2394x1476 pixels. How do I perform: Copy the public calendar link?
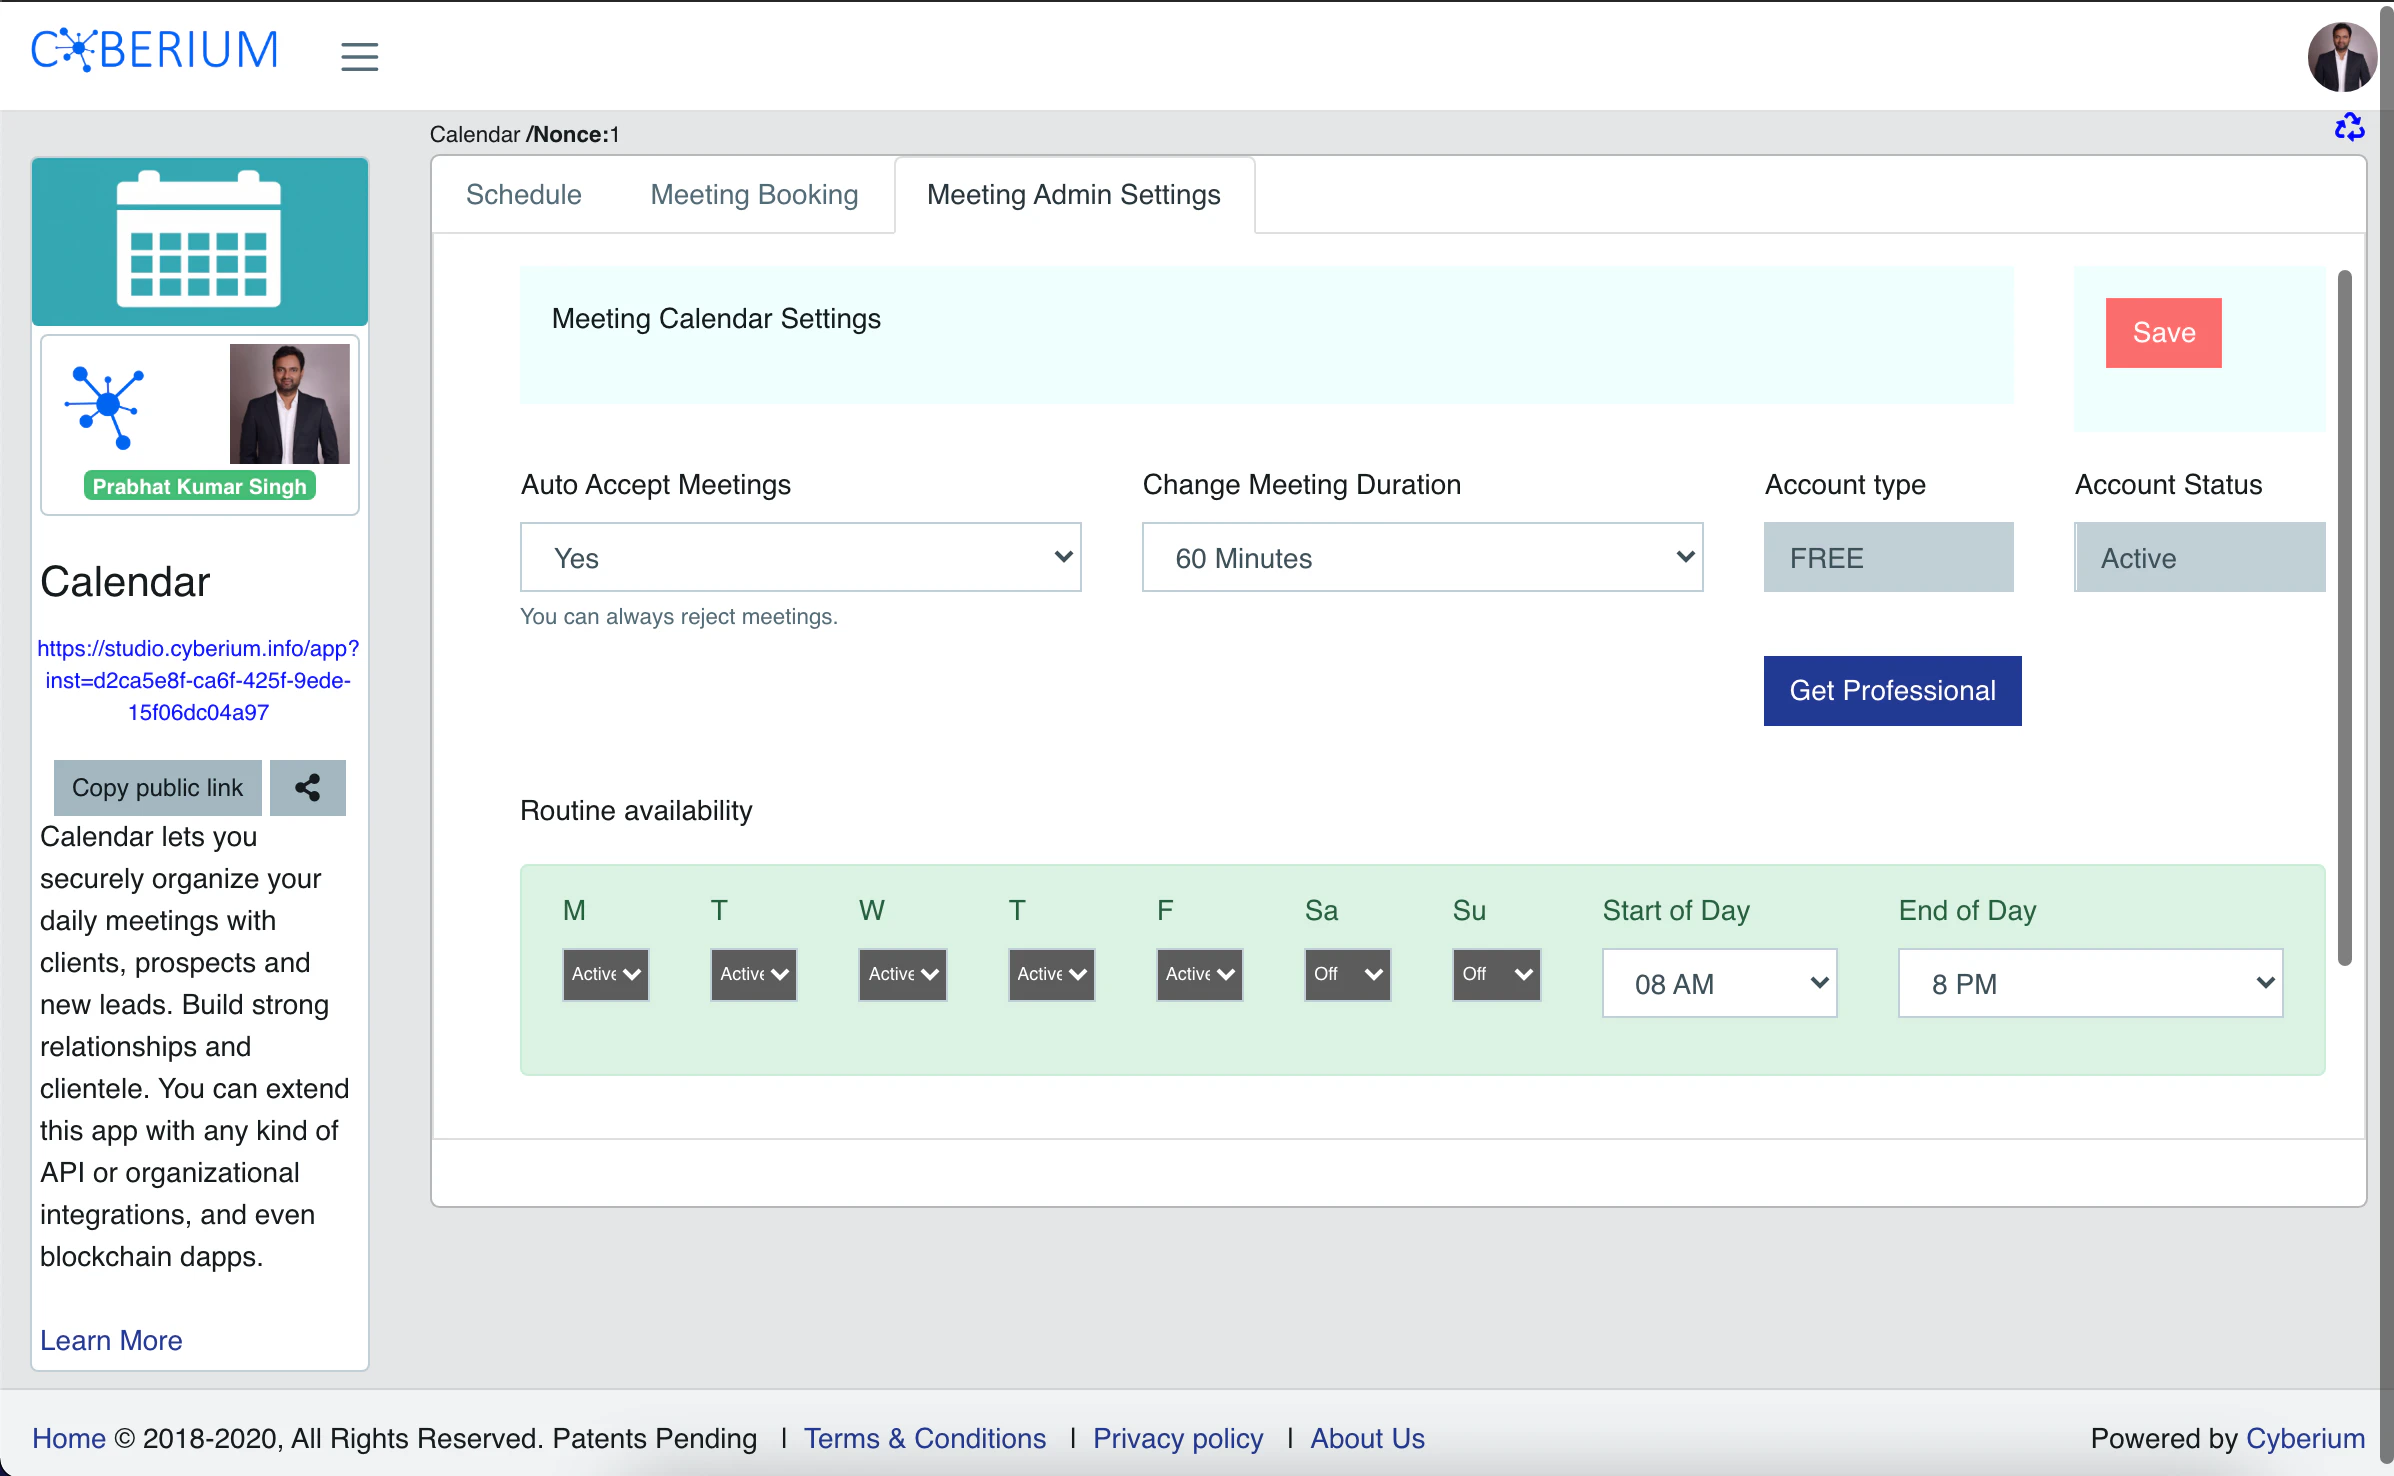(158, 788)
